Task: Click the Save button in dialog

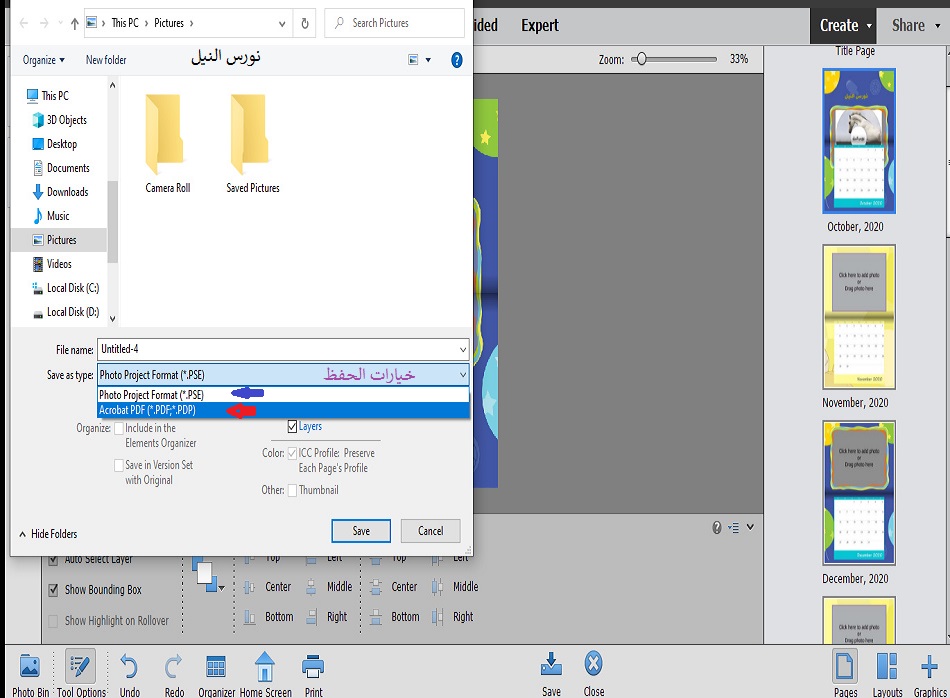Action: pyautogui.click(x=361, y=531)
